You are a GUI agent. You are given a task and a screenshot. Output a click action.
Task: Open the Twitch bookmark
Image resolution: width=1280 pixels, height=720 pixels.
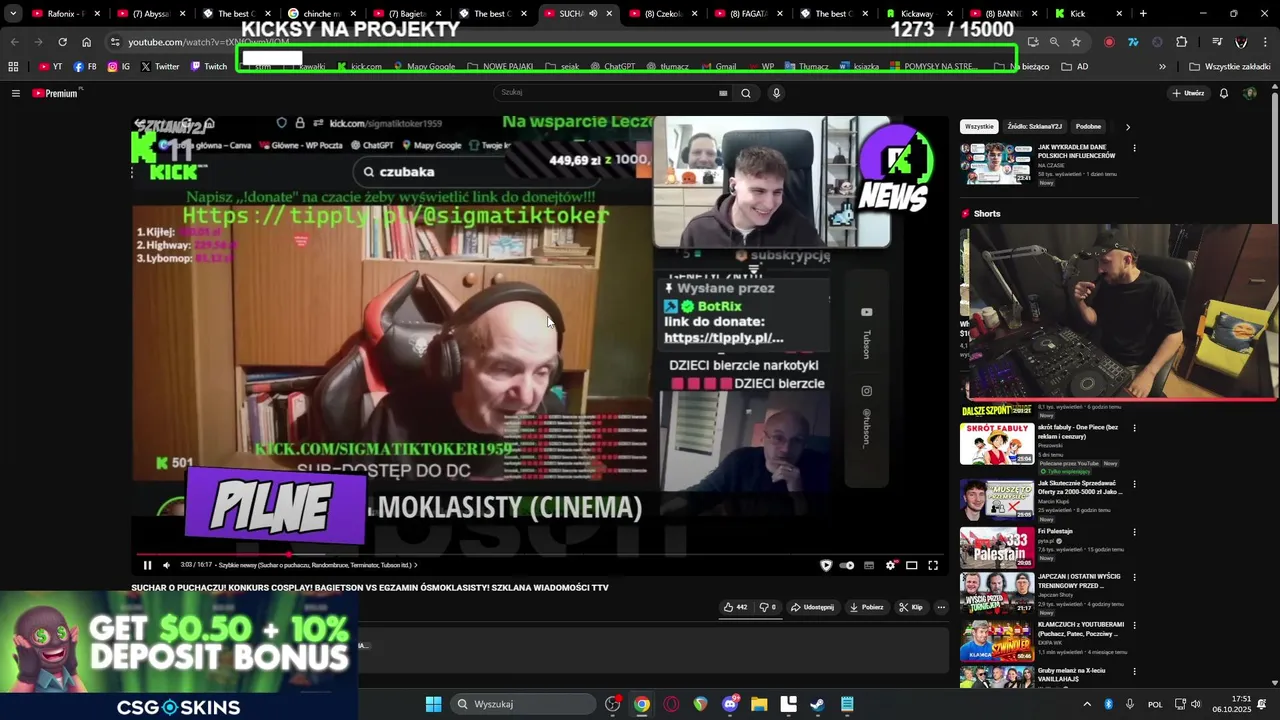click(x=208, y=67)
